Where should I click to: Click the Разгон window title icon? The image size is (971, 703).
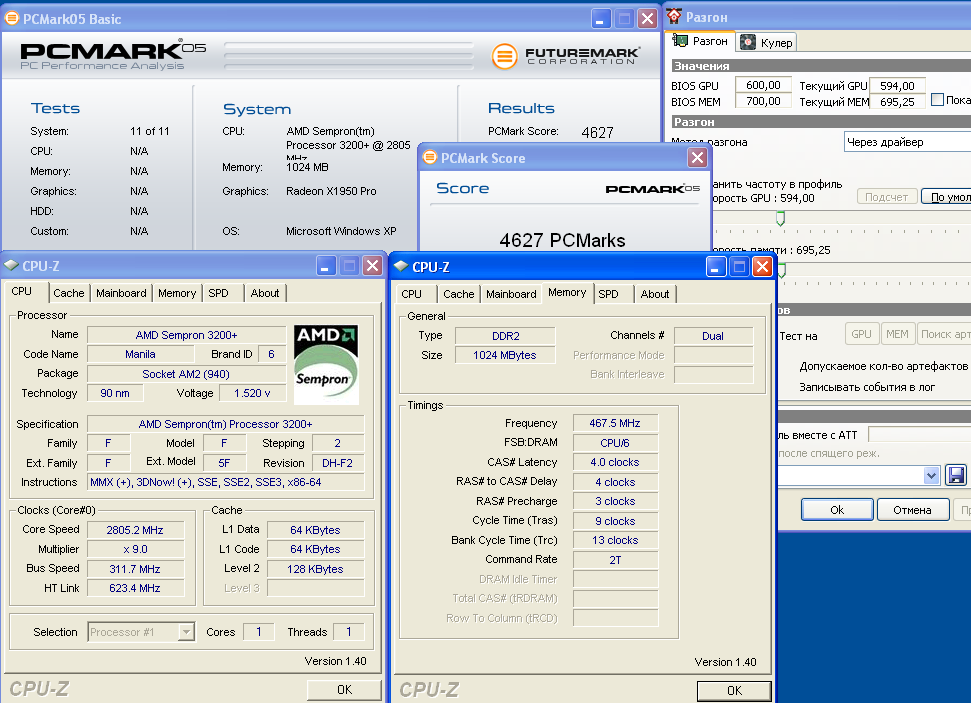(674, 17)
